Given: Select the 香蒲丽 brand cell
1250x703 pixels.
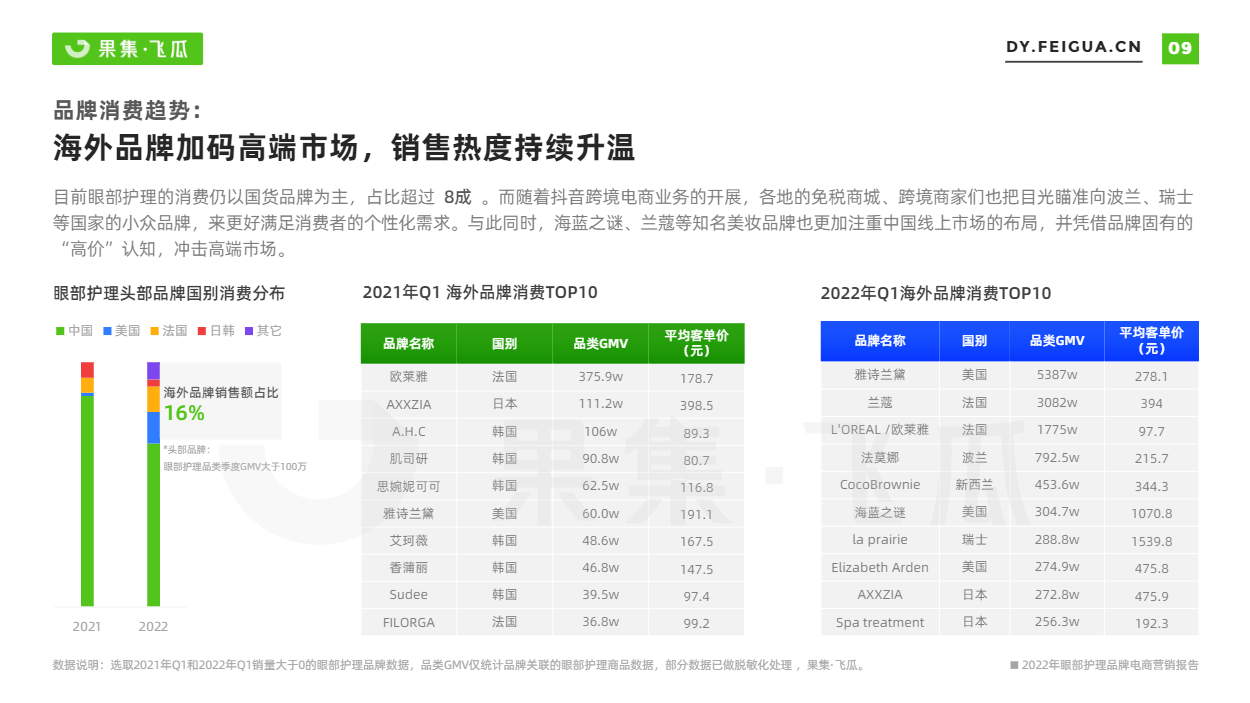Looking at the screenshot, I should click(x=408, y=567).
